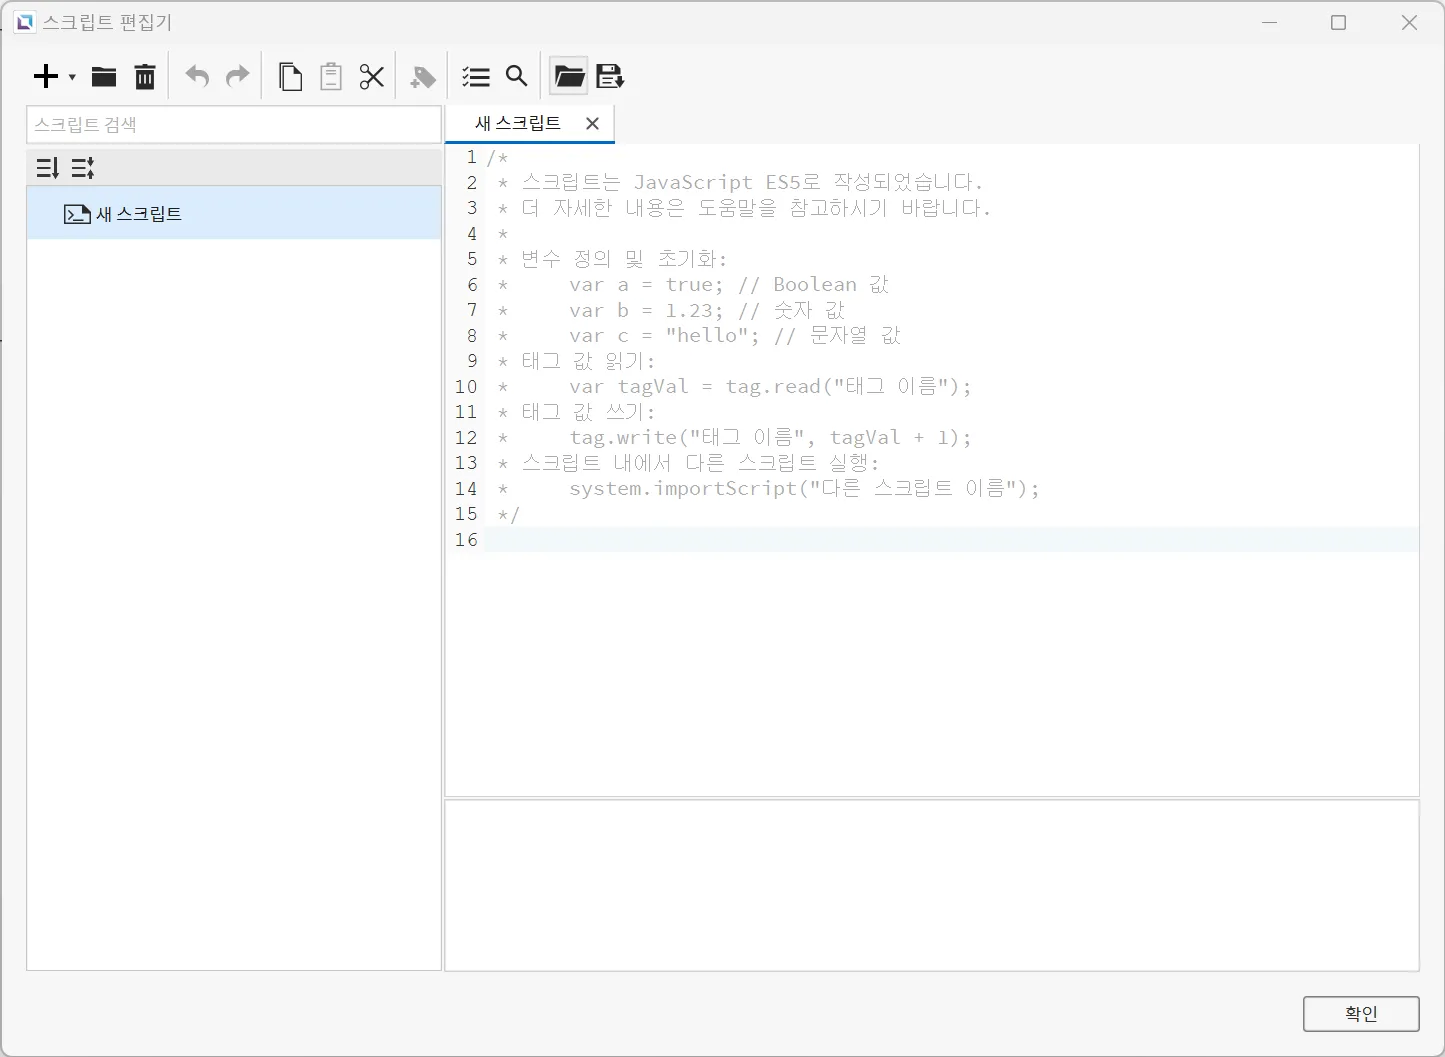This screenshot has width=1445, height=1057.
Task: Cut with the scissors icon
Action: tap(372, 77)
